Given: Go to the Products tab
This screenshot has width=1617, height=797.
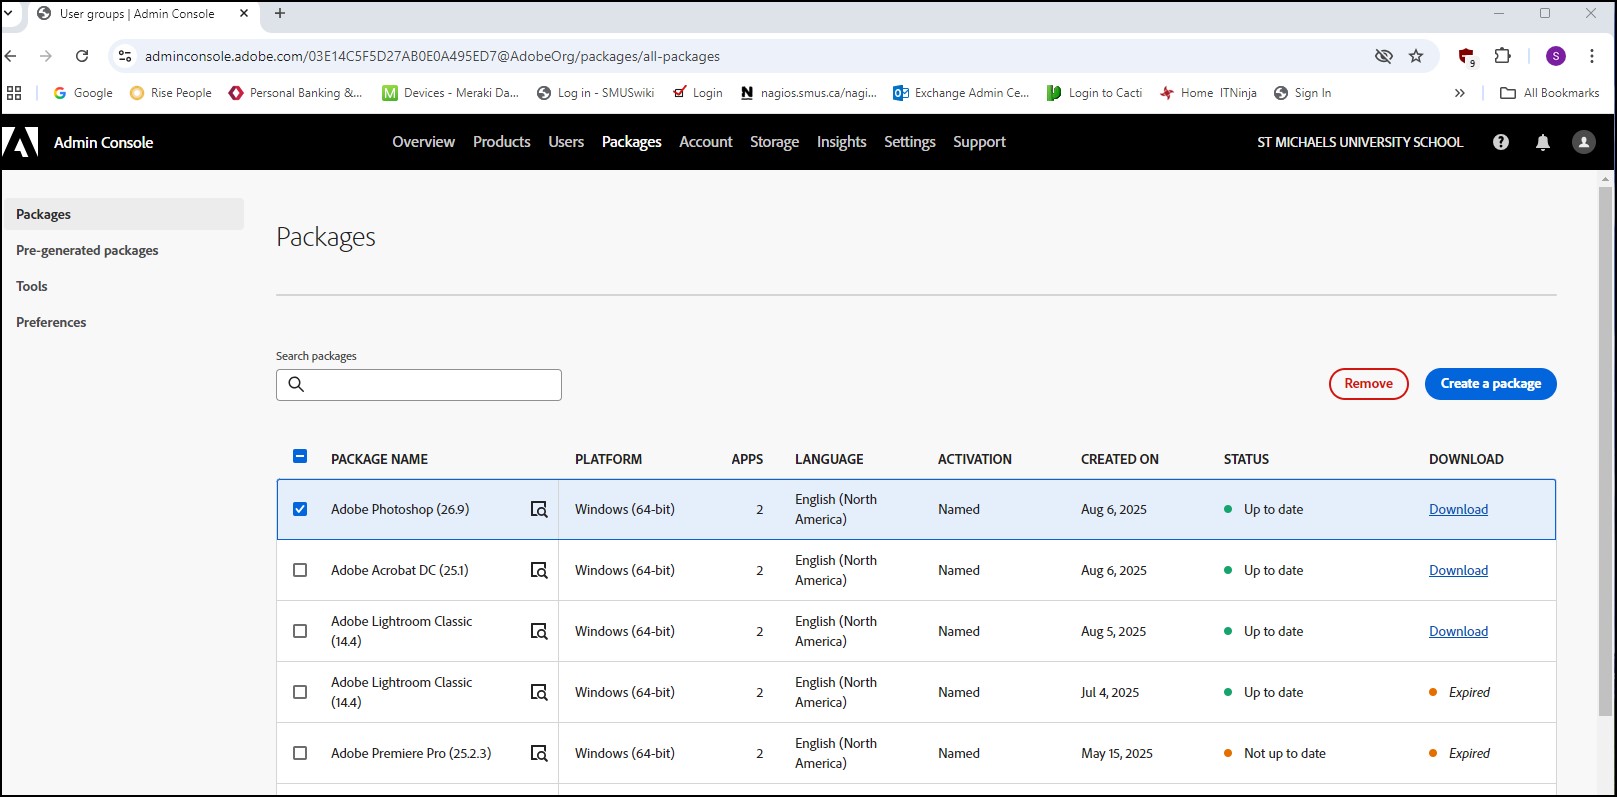Looking at the screenshot, I should point(501,142).
